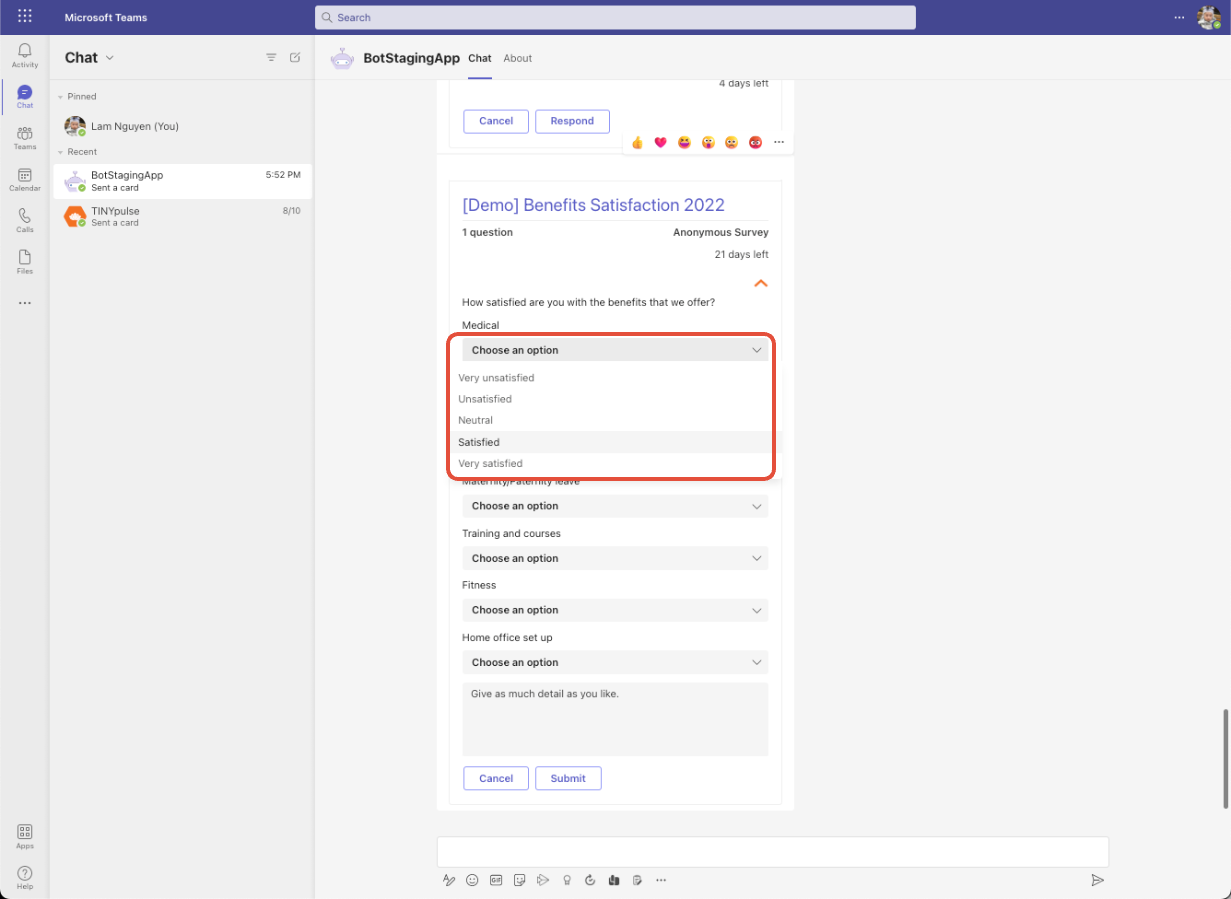1231x899 pixels.
Task: Open the Fitness dropdown
Action: (x=615, y=610)
